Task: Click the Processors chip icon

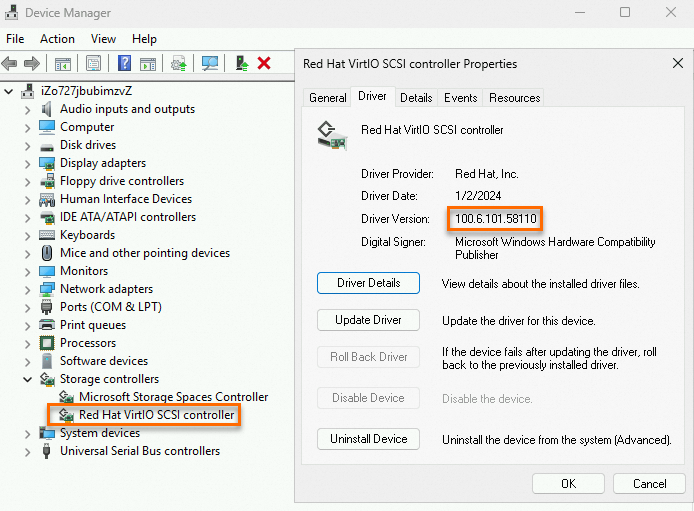Action: tap(46, 343)
